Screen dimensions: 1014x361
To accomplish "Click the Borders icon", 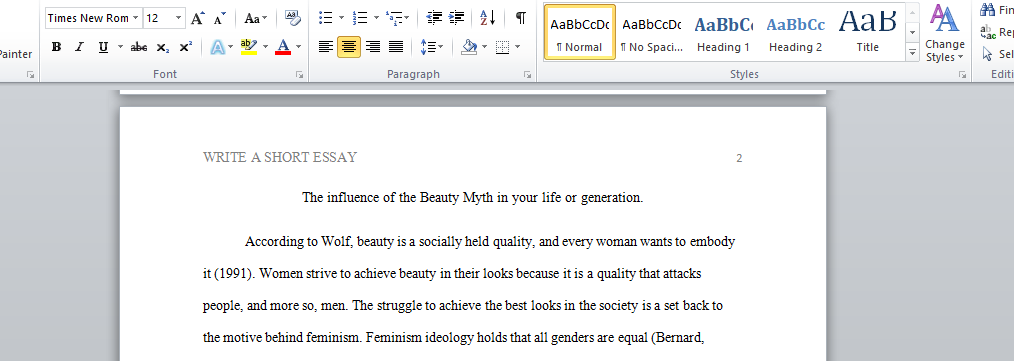I will 502,47.
